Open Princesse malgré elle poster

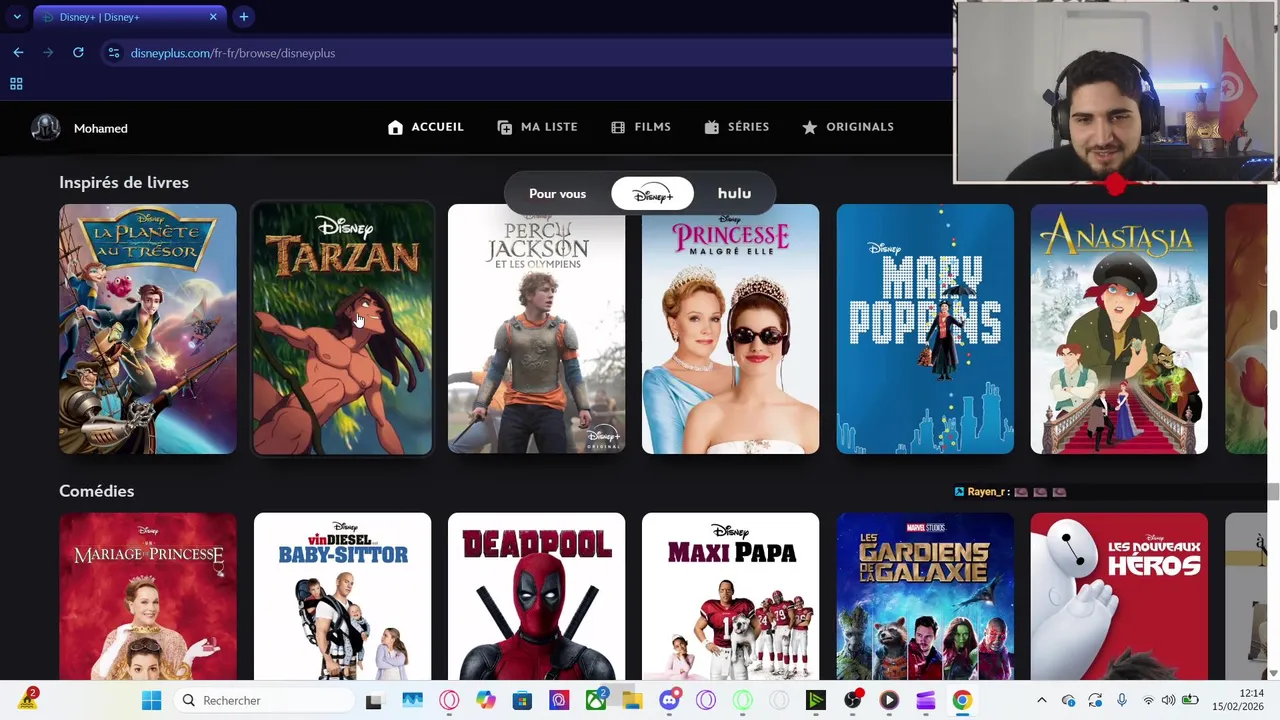(x=730, y=329)
